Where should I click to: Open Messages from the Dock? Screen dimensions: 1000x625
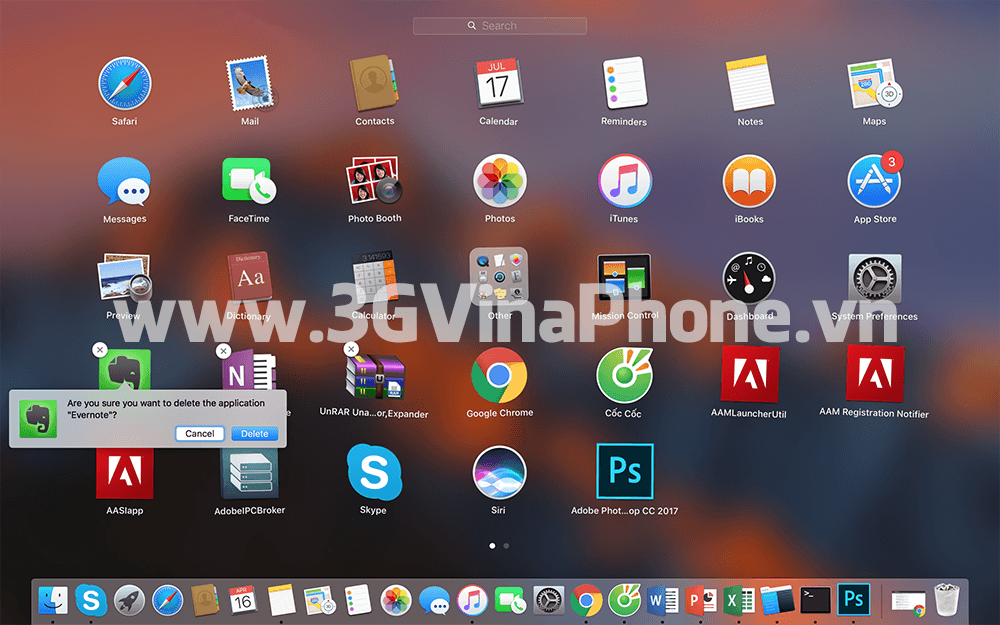point(434,600)
